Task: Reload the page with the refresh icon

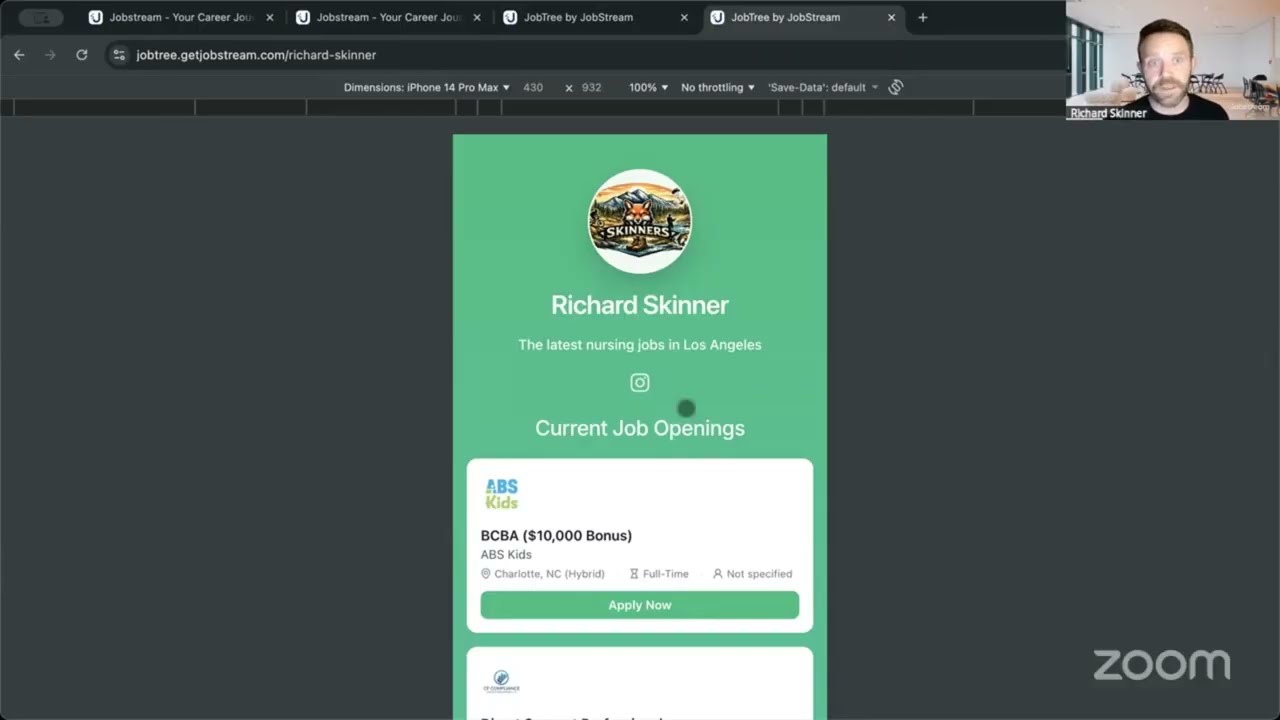Action: tap(82, 55)
